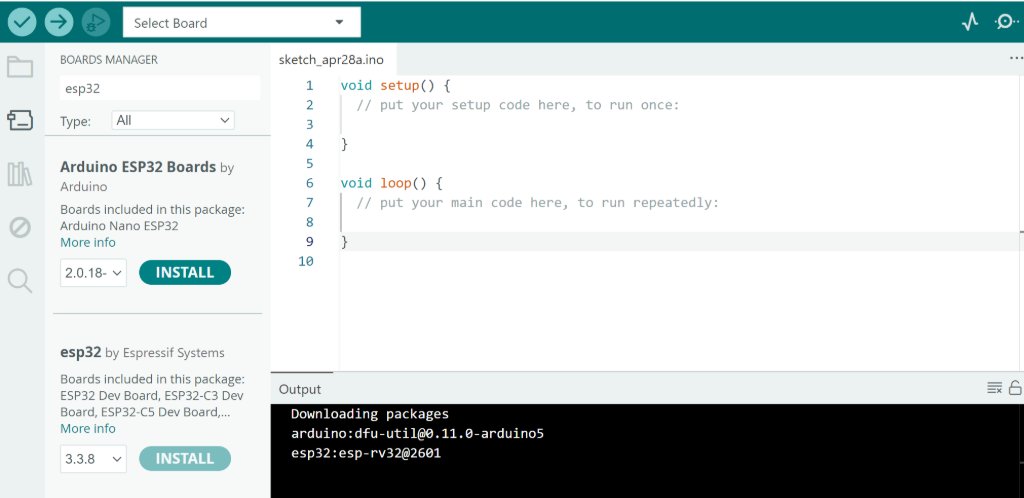Switch to the sketch_apr28a.ino tab

(x=331, y=60)
